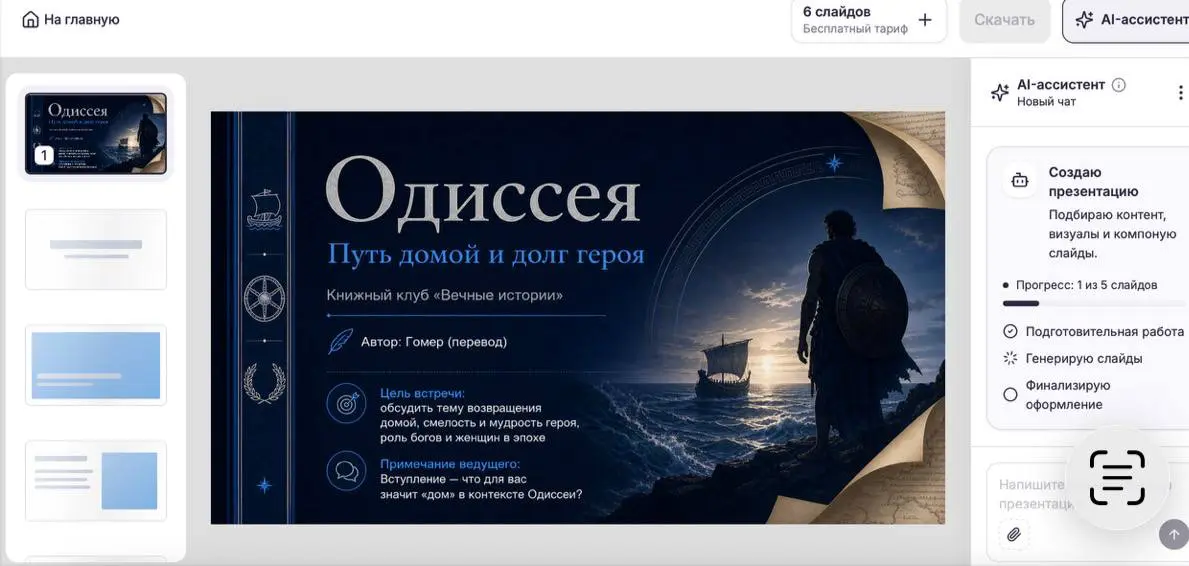Image resolution: width=1189 pixels, height=566 pixels.
Task: Click the text 'Книжный клуб «Вечные истории»'
Action: click(x=444, y=295)
